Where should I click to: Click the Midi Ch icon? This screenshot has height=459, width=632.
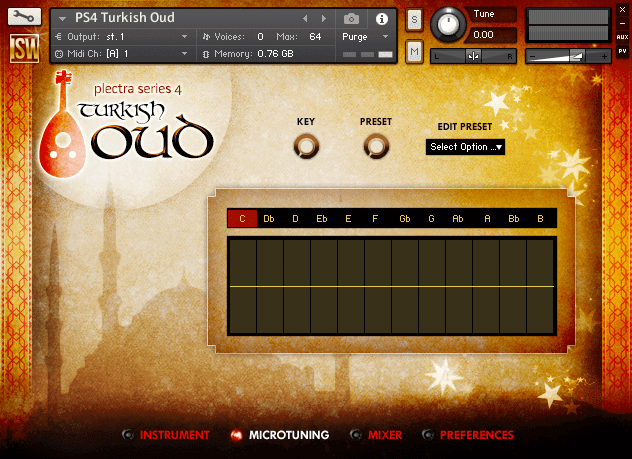point(59,54)
